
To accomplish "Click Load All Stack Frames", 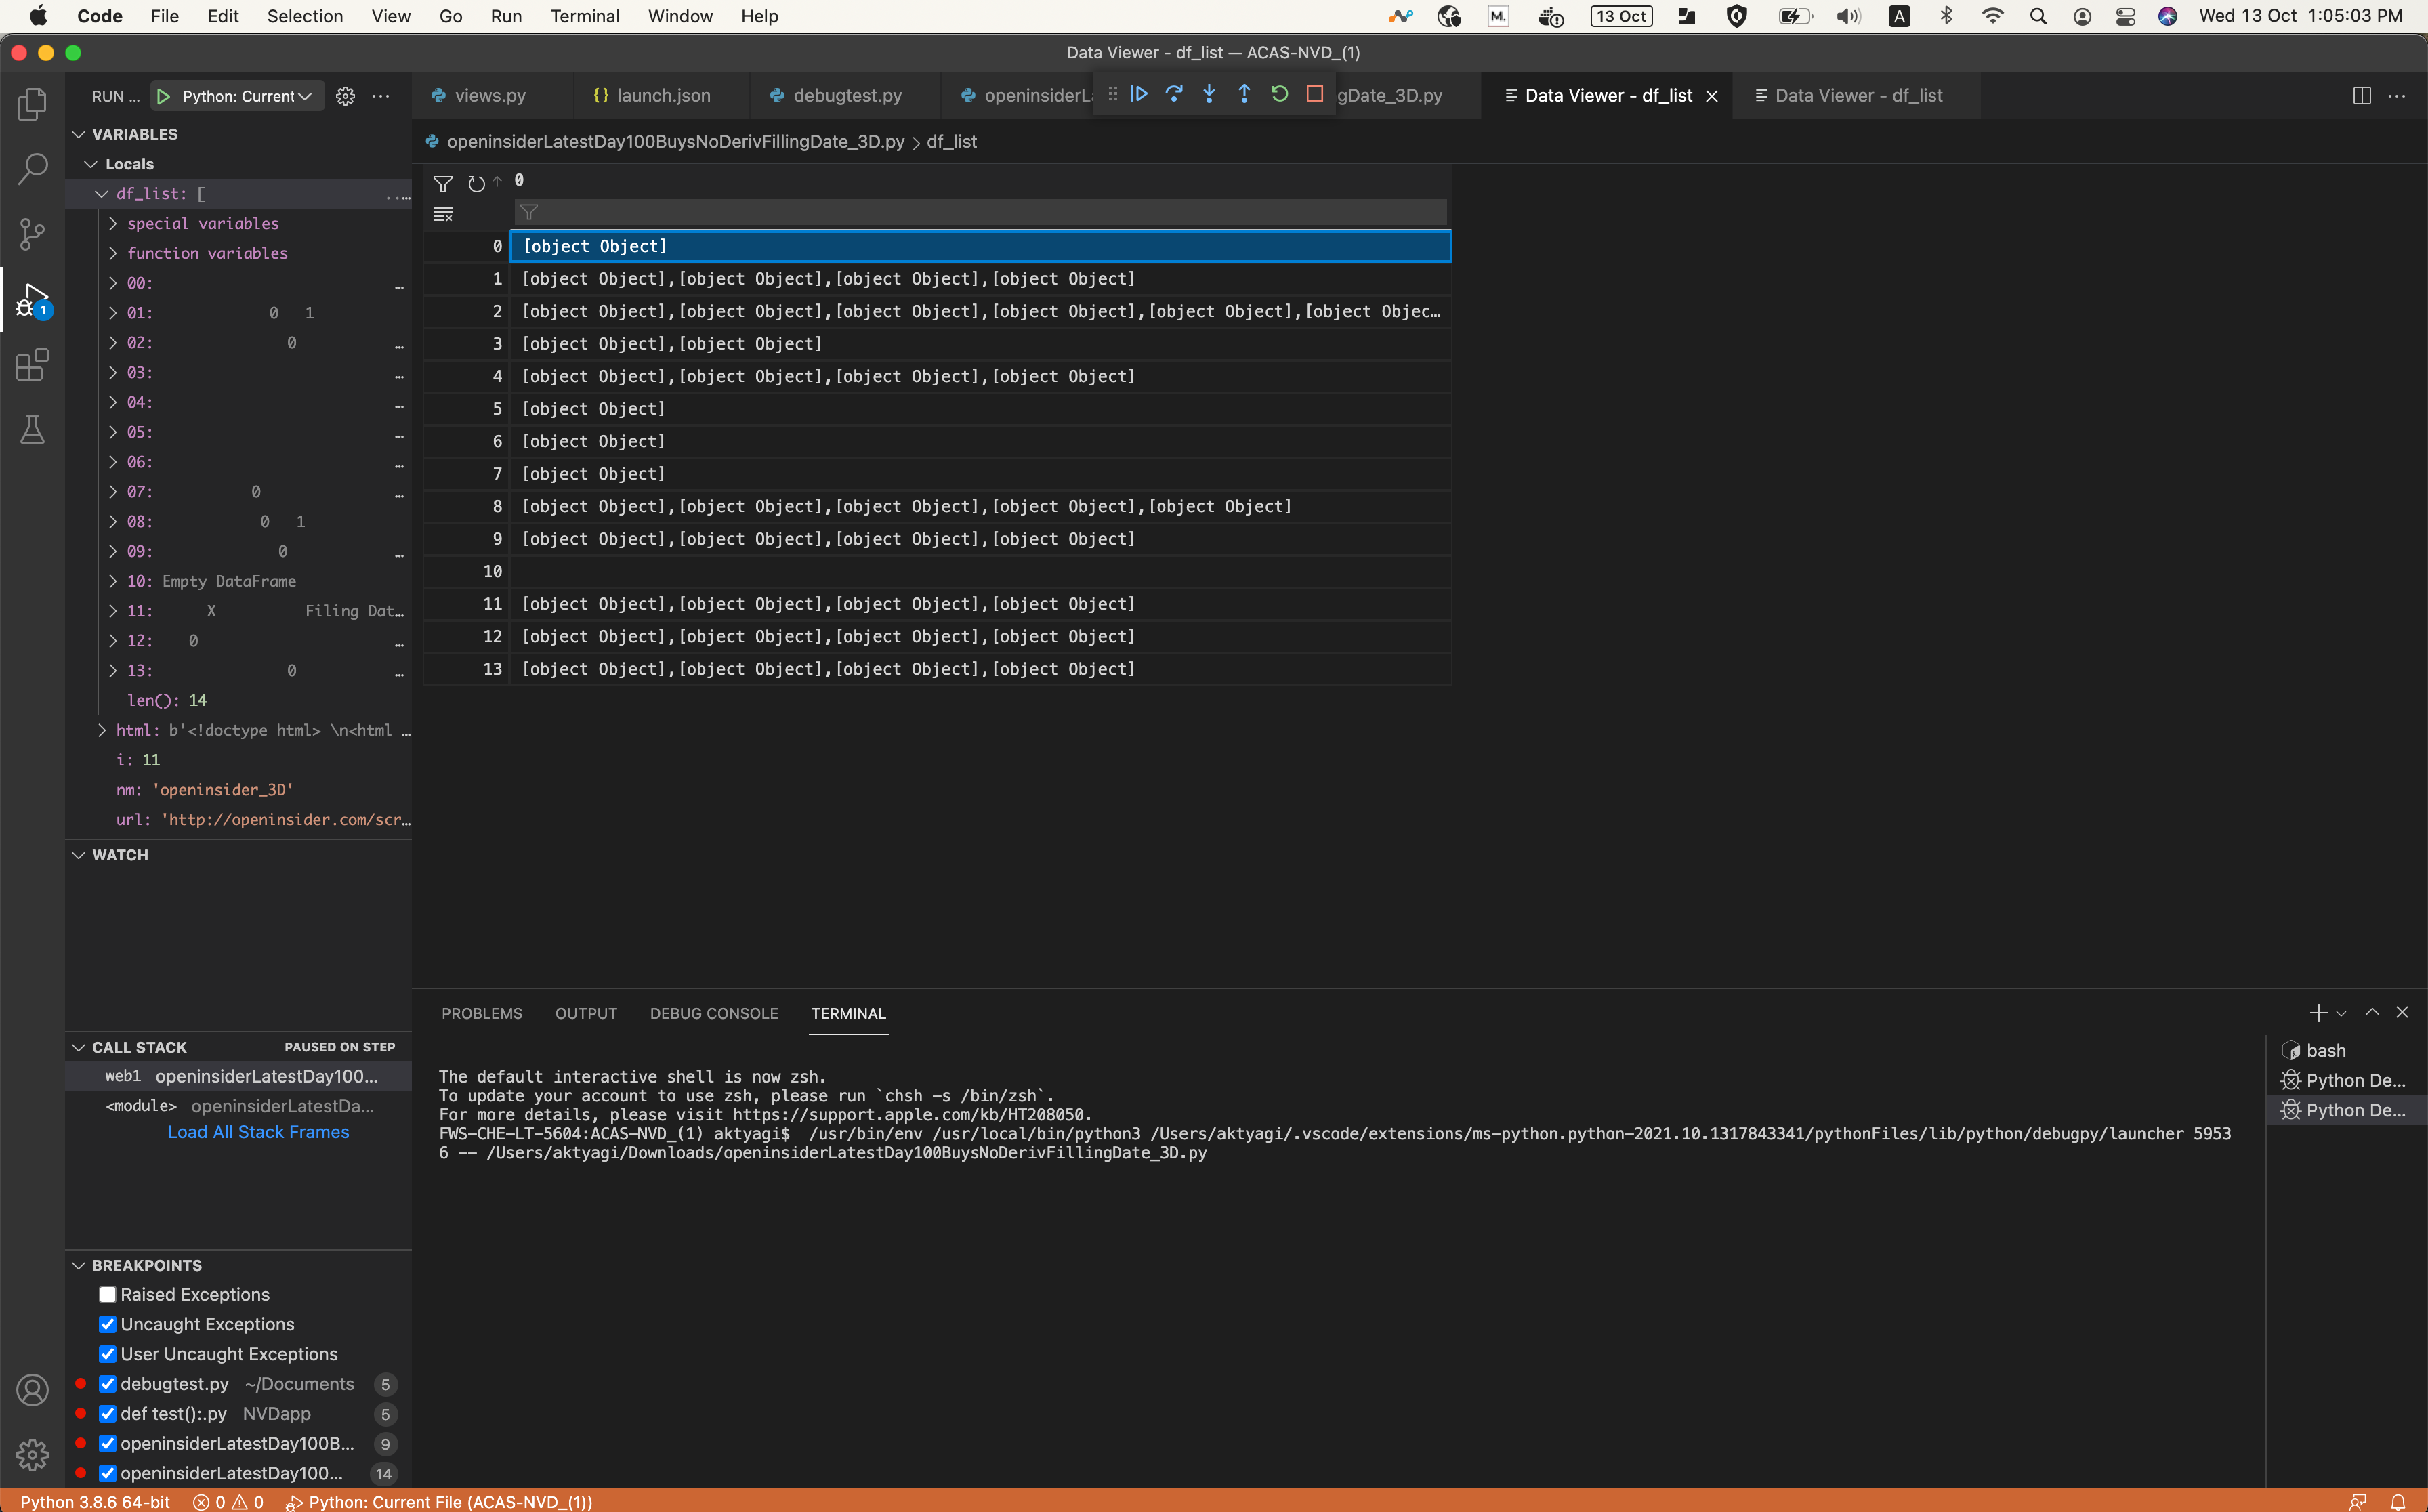I will click(258, 1132).
